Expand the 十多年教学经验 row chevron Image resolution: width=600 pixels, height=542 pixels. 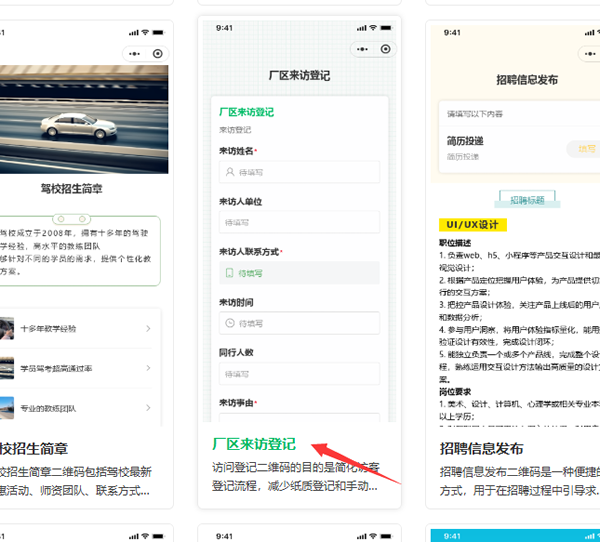148,328
